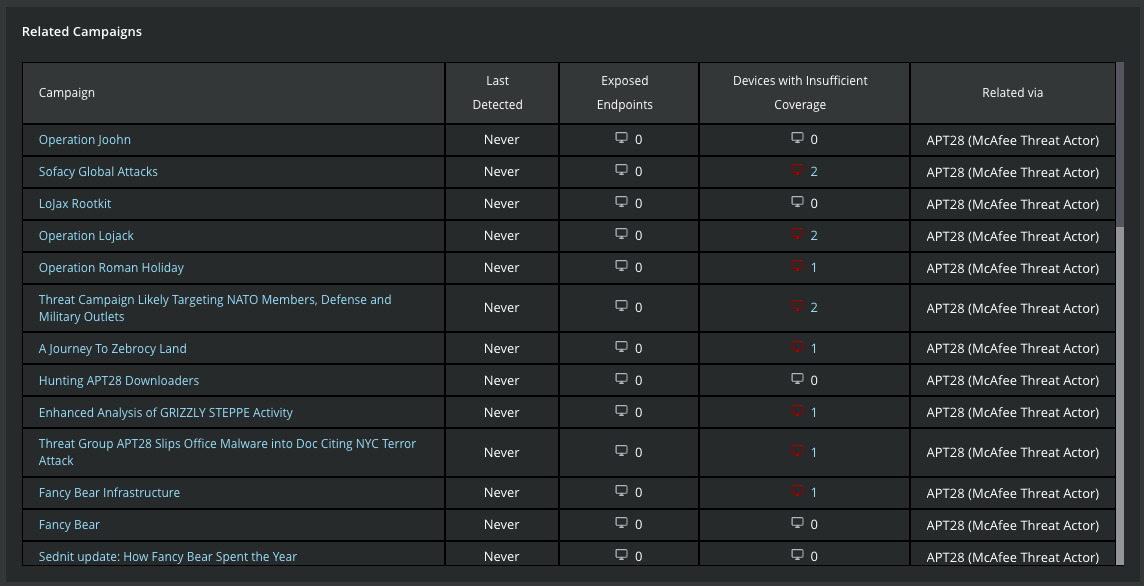Viewport: 1144px width, 586px height.
Task: Click the Never cell in the Hunting APT28 Downloaders row
Action: pyautogui.click(x=502, y=381)
